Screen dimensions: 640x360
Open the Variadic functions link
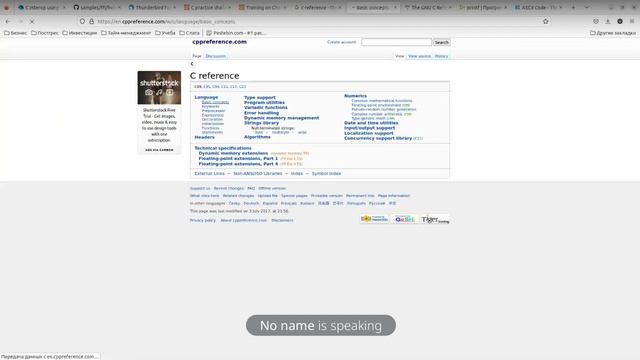coord(266,107)
